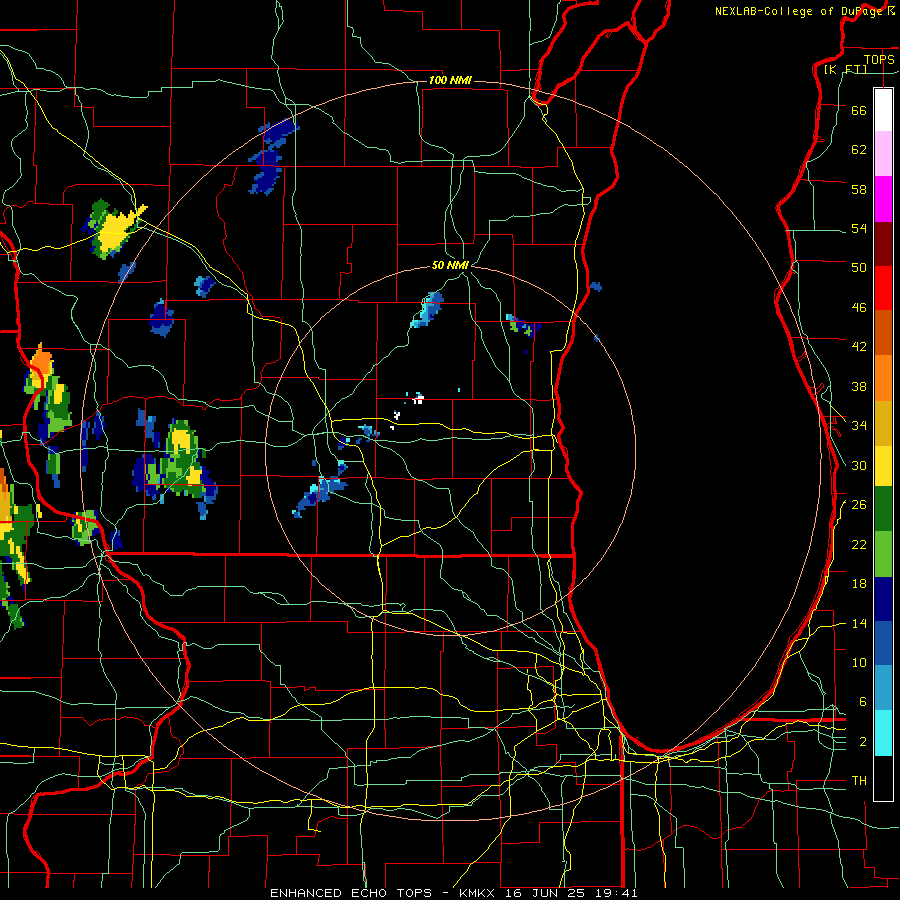Click the magenta legend swatch
Image resolution: width=900 pixels, height=900 pixels.
pyautogui.click(x=883, y=199)
